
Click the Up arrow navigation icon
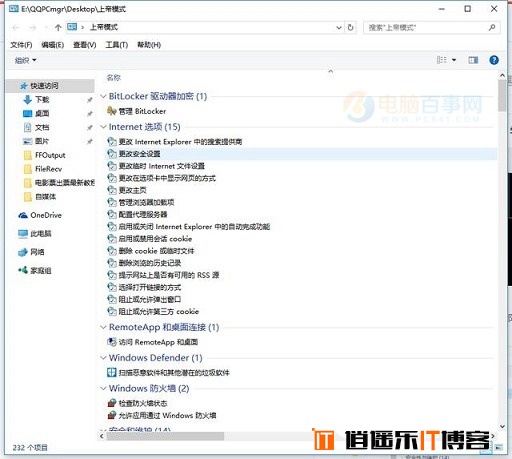point(58,27)
